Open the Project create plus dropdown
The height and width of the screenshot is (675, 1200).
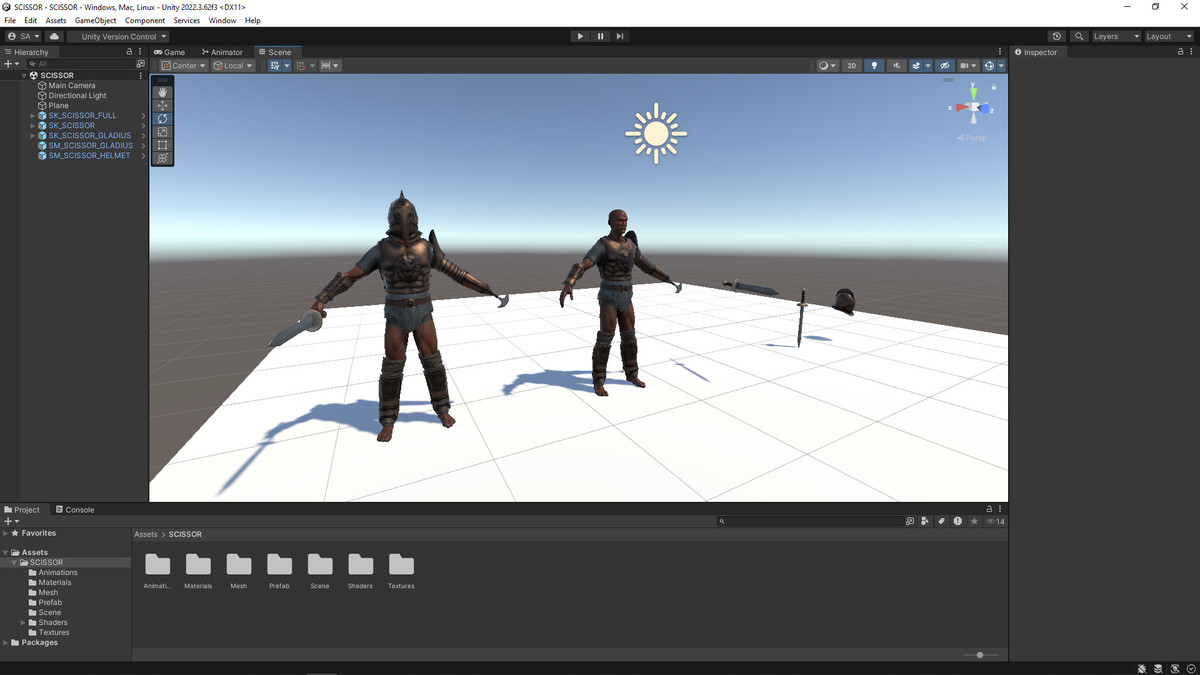click(11, 521)
